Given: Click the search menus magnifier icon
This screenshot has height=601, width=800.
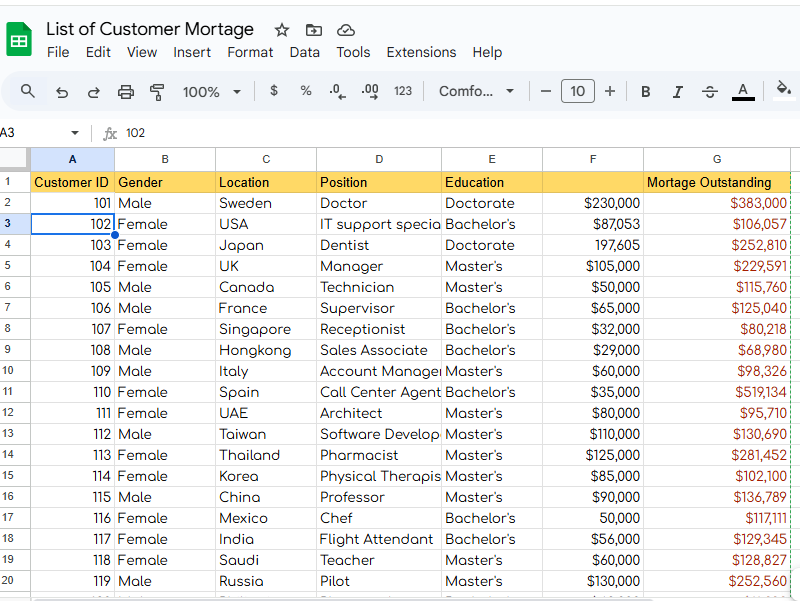Looking at the screenshot, I should [x=28, y=91].
